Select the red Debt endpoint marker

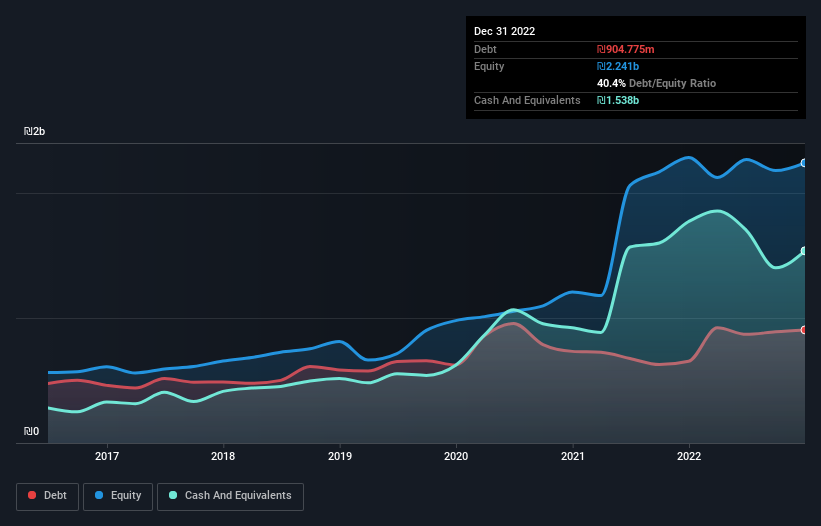[804, 330]
